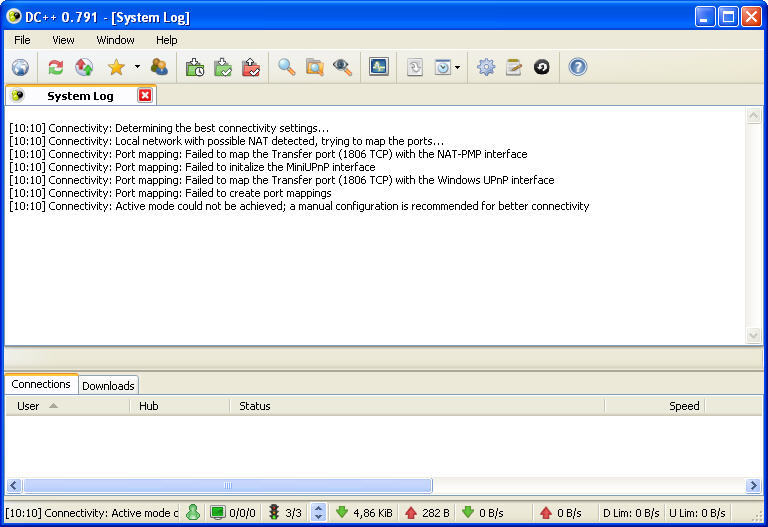
Task: Open the Network Statistics icon
Action: click(379, 67)
